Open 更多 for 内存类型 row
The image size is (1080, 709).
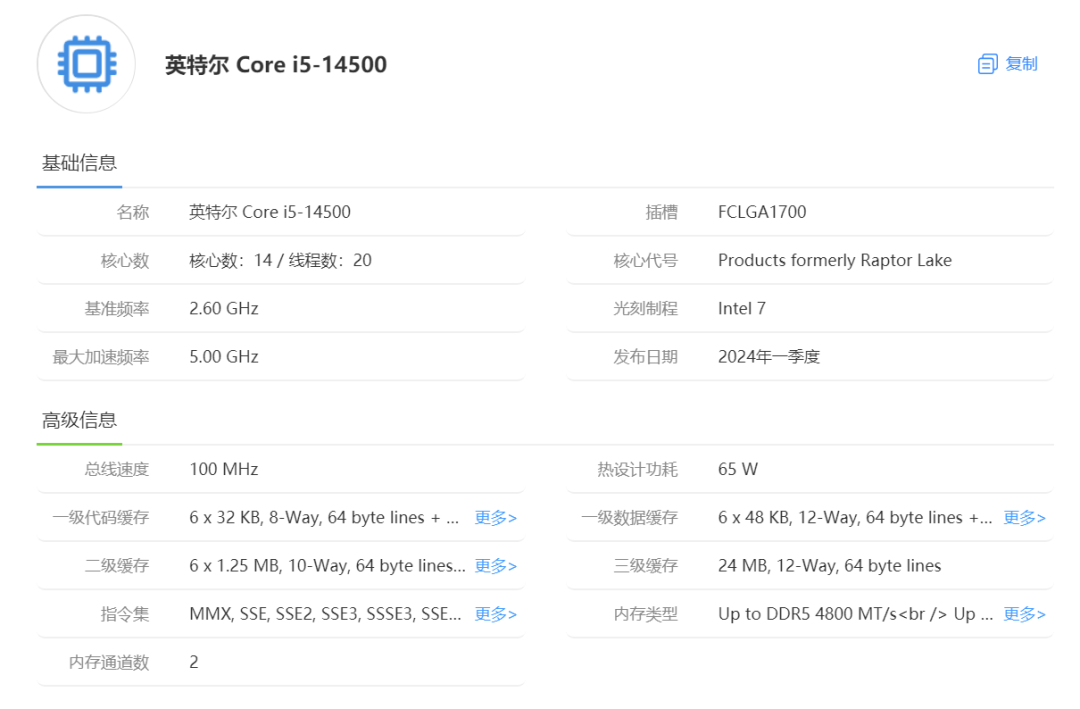pyautogui.click(x=1024, y=614)
